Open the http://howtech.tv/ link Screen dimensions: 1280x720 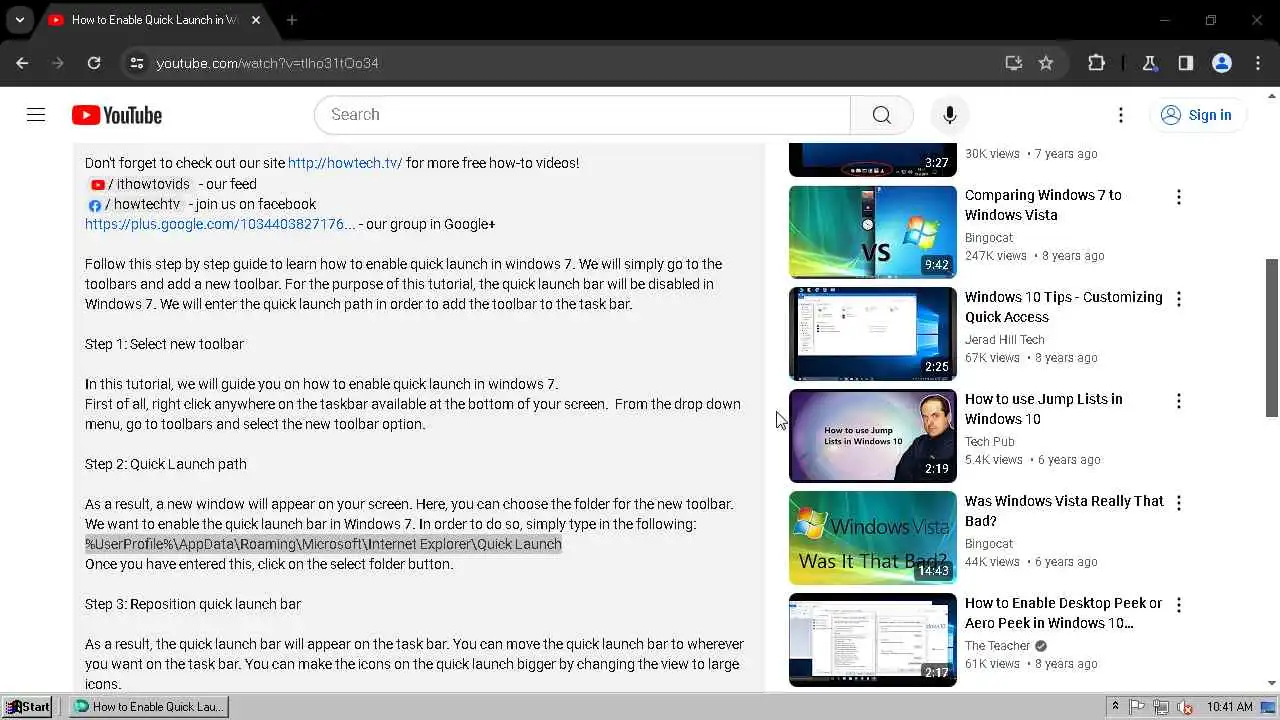pyautogui.click(x=345, y=163)
